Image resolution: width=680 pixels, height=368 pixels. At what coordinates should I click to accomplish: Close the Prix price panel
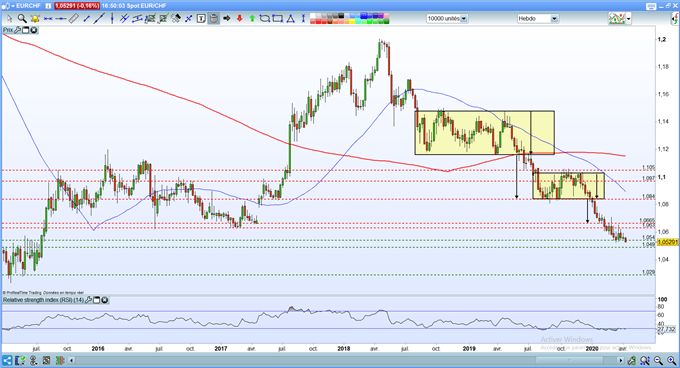point(34,30)
